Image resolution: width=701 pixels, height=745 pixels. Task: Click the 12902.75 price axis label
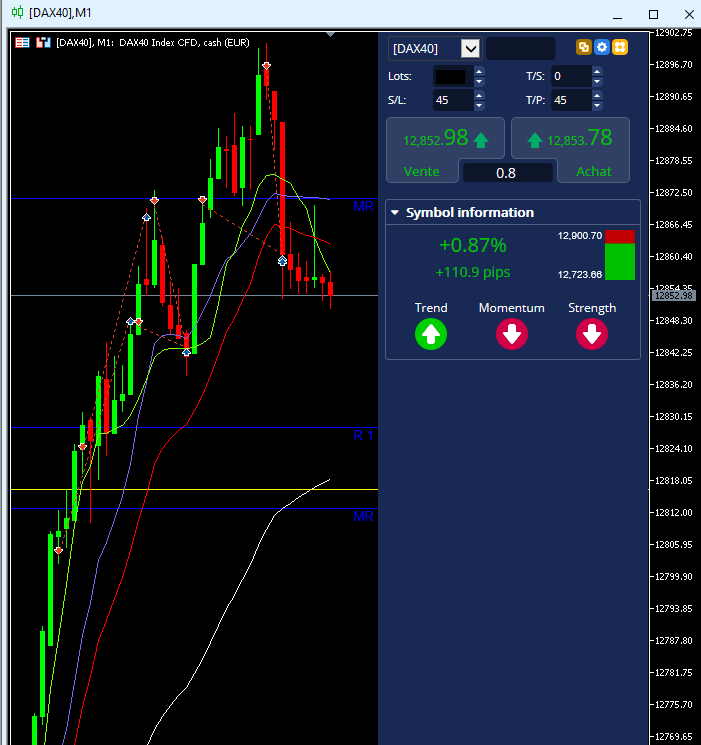pyautogui.click(x=674, y=33)
